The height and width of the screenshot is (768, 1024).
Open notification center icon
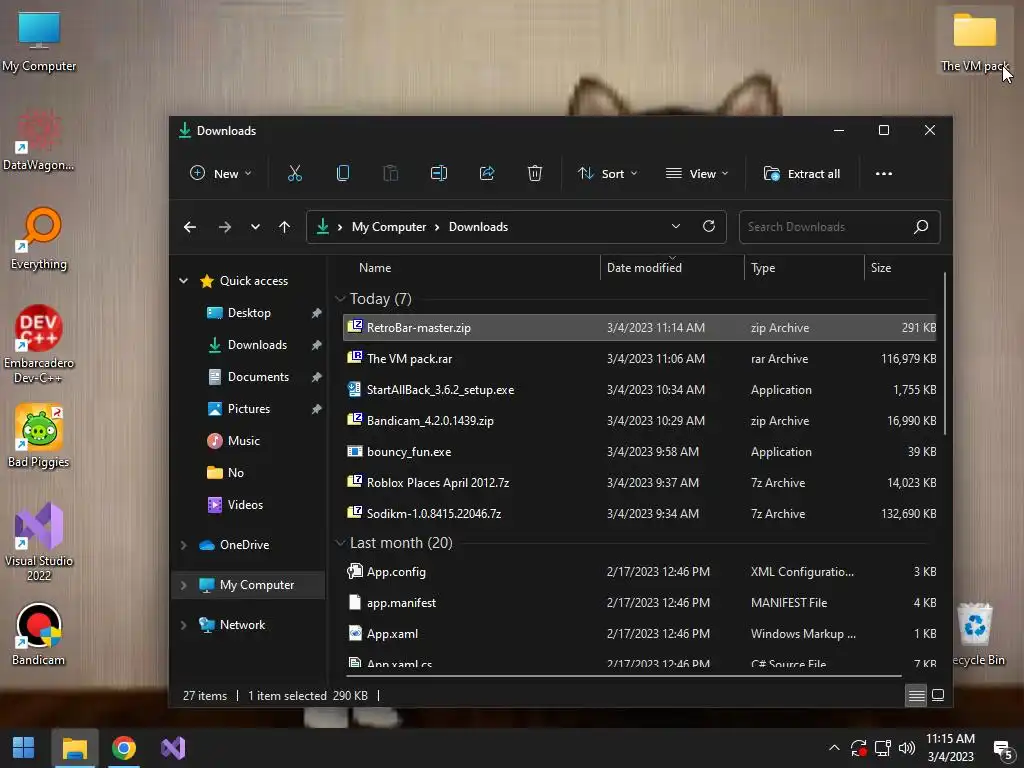point(1002,749)
